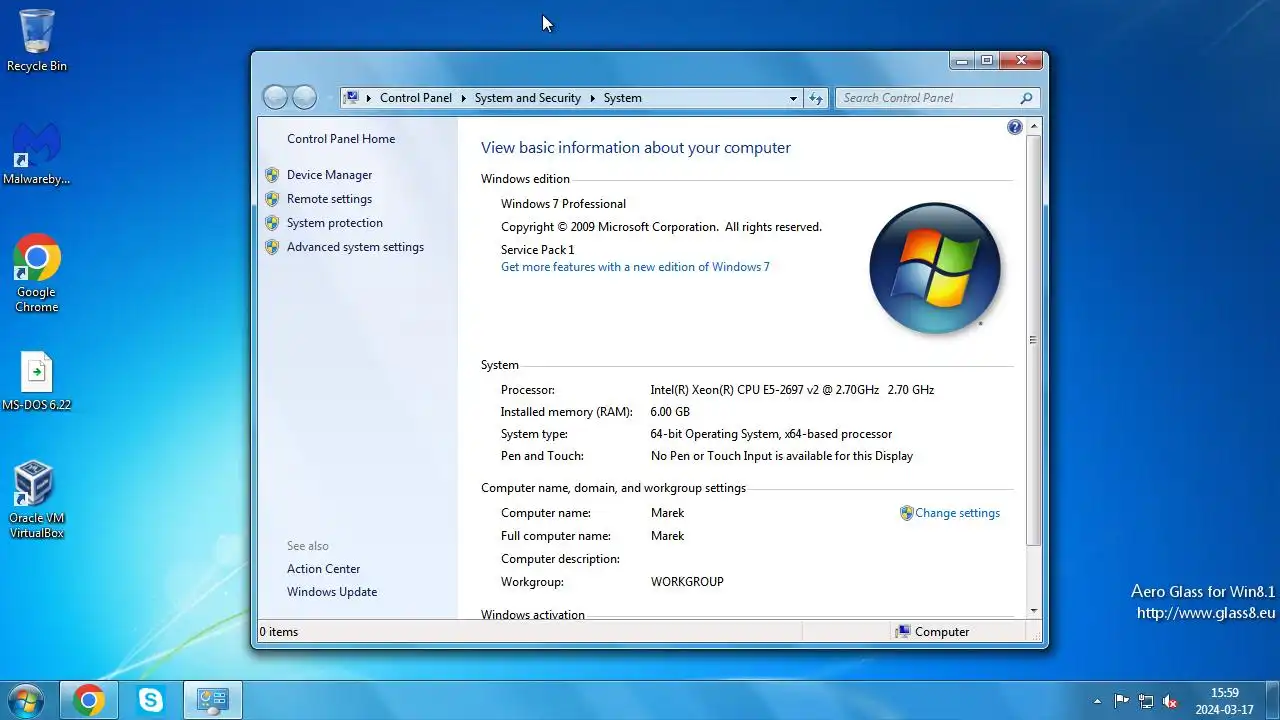
Task: Click the shield icon beside Change settings
Action: click(907, 513)
